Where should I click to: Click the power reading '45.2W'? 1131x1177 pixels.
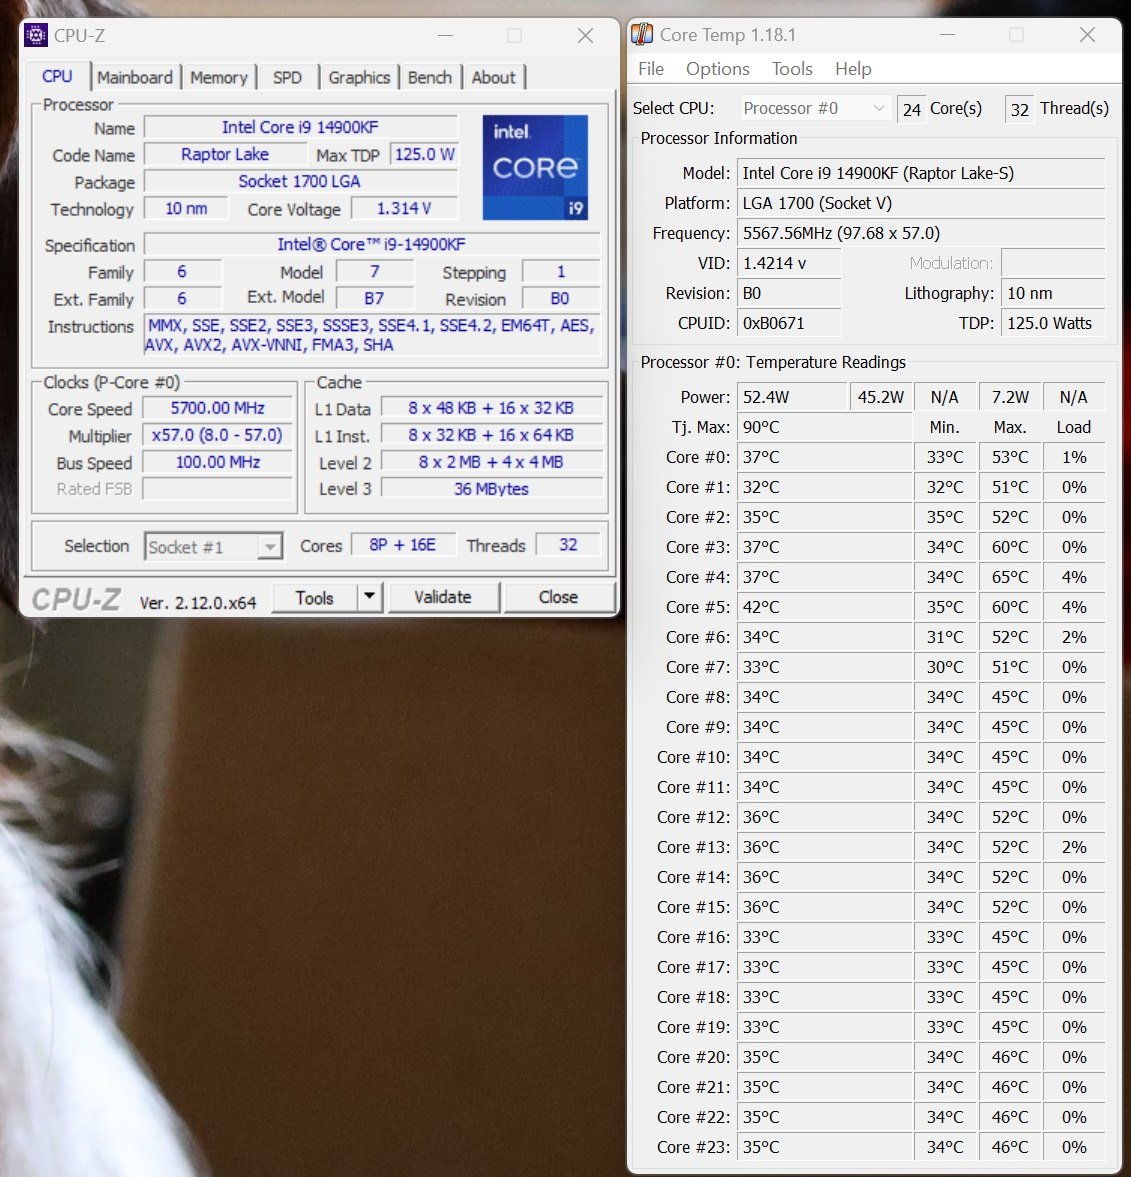click(x=881, y=397)
